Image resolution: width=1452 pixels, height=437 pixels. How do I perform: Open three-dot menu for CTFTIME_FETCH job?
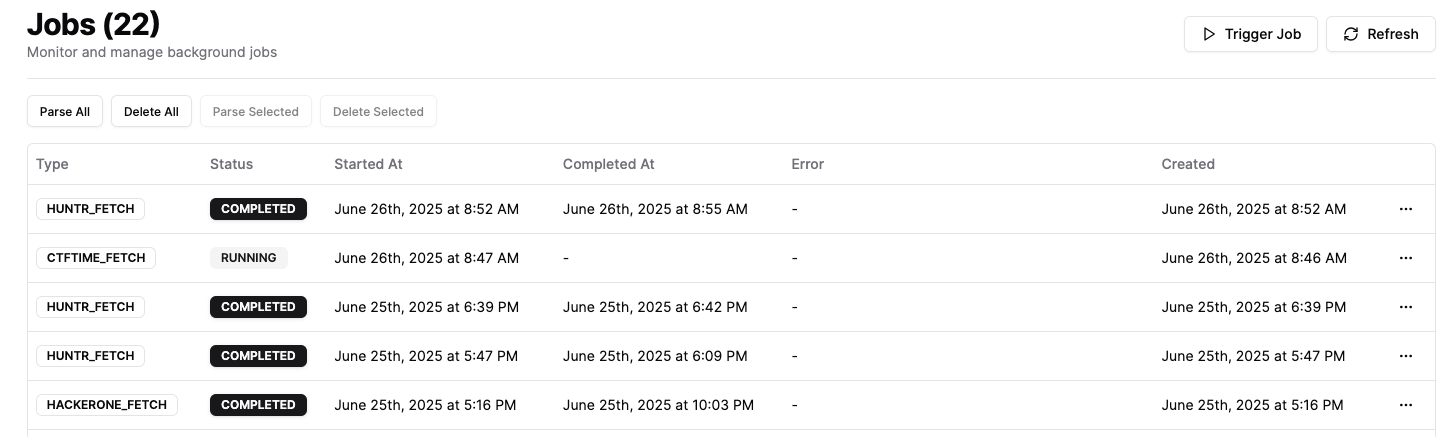[x=1406, y=258]
